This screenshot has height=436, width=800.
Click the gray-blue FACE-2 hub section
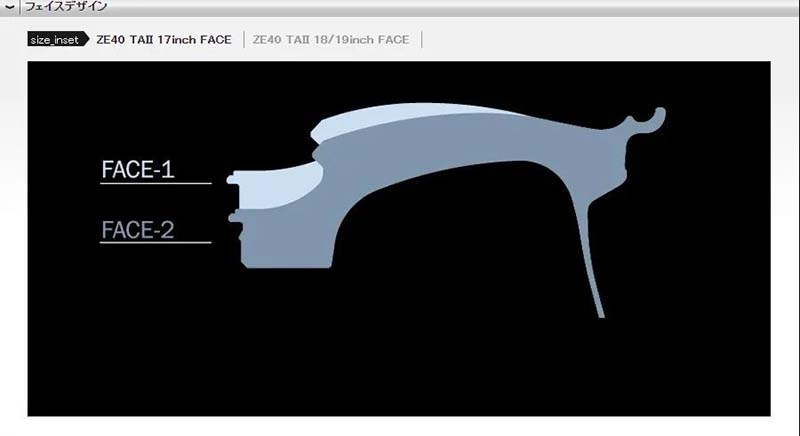(x=285, y=235)
